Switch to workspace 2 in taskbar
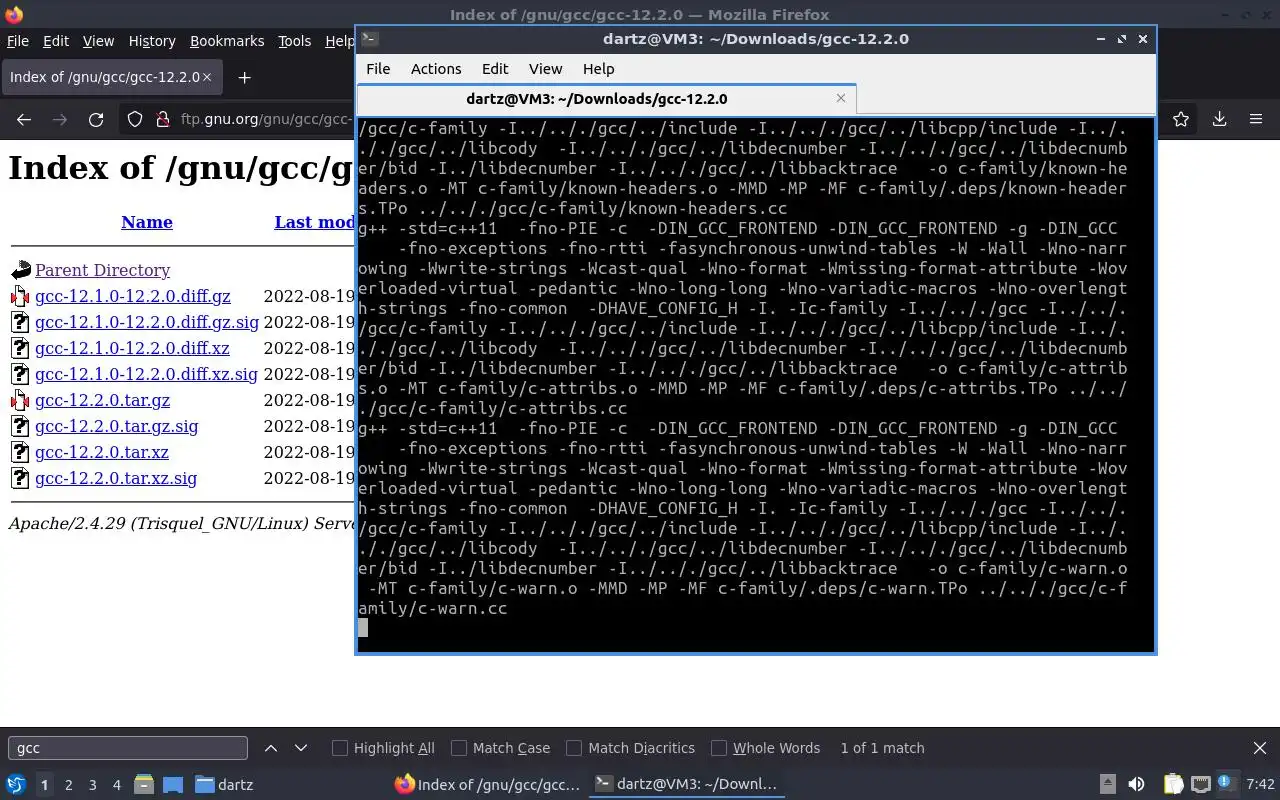This screenshot has height=800, width=1280. [x=68, y=785]
